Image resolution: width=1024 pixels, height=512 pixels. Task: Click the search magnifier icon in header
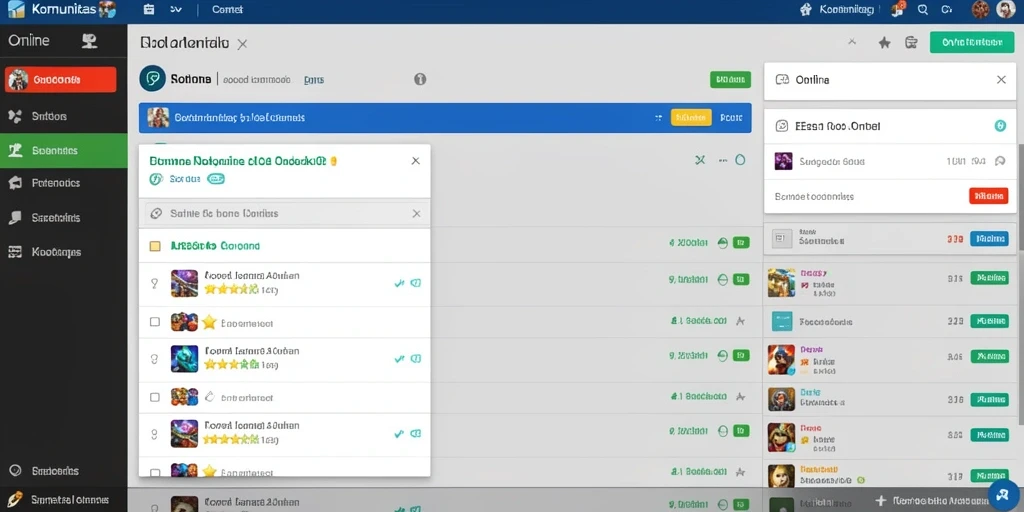[x=923, y=9]
